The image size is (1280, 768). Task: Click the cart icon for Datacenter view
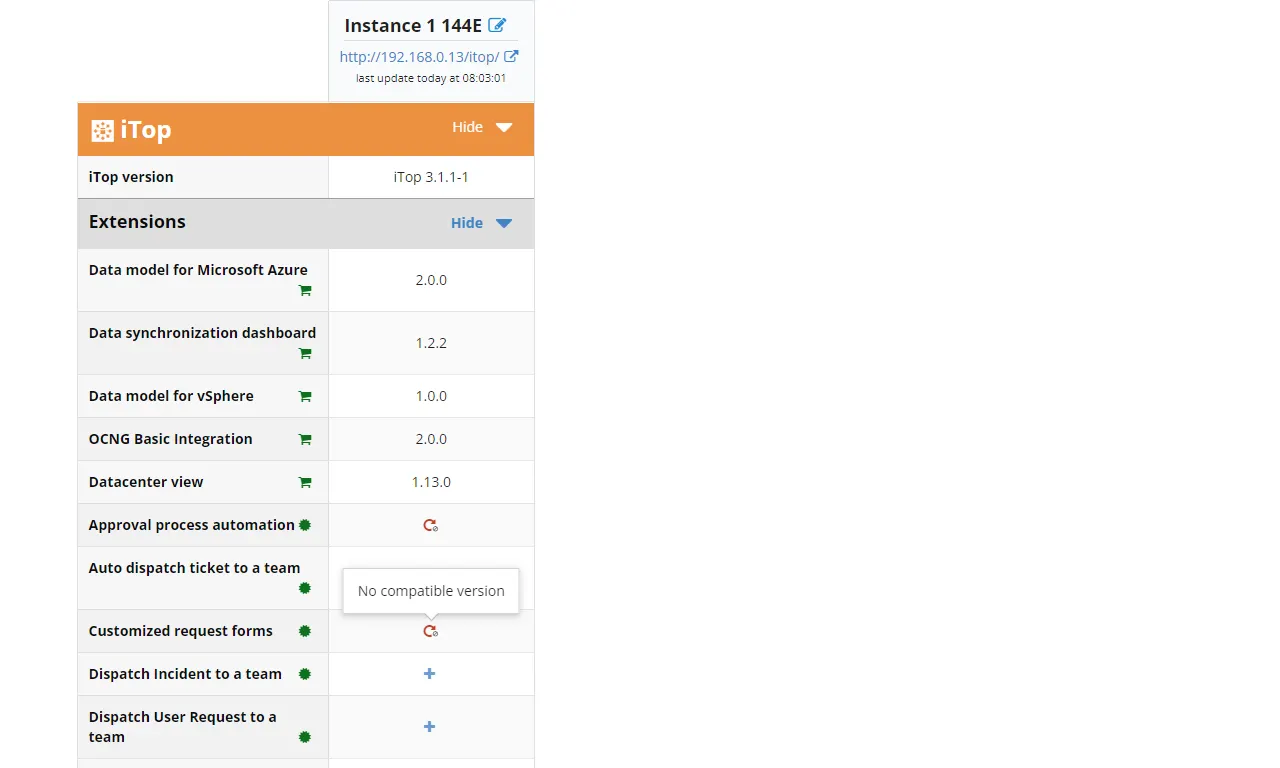tap(305, 482)
